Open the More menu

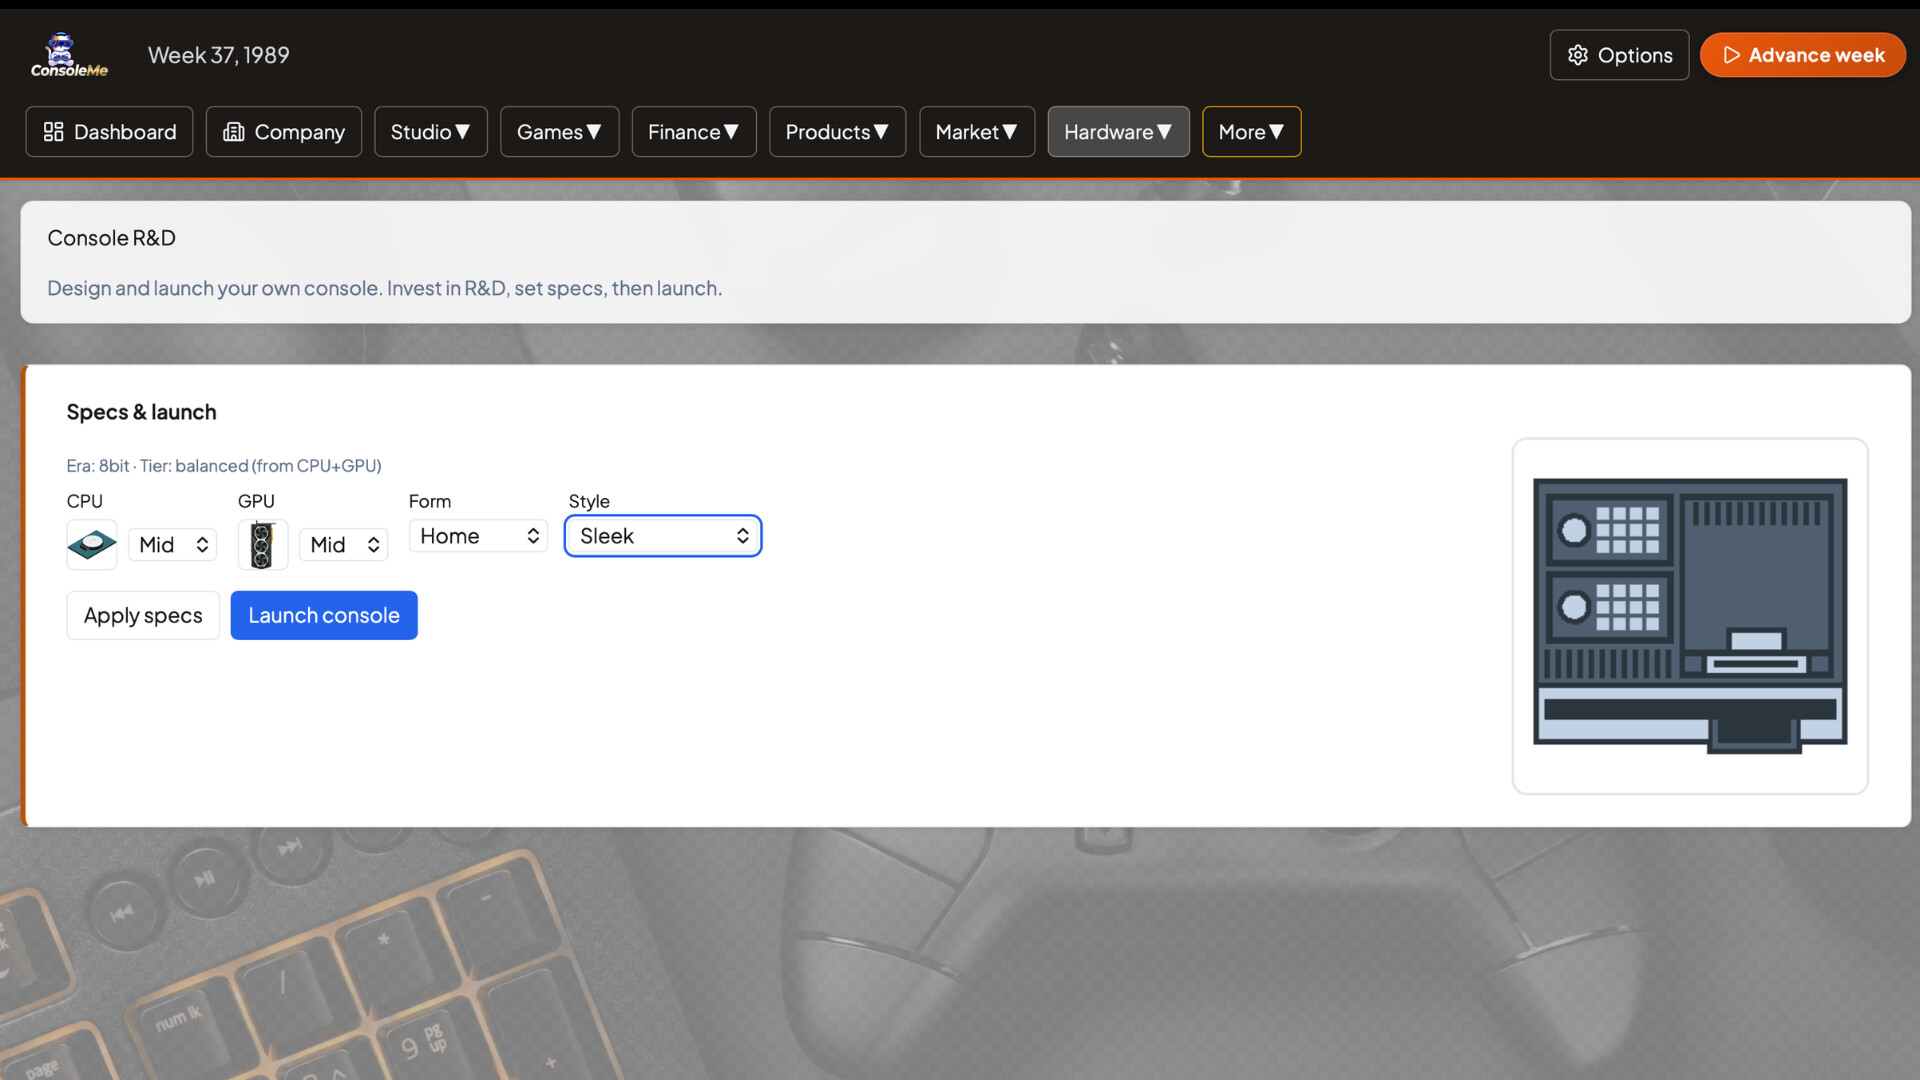1251,131
